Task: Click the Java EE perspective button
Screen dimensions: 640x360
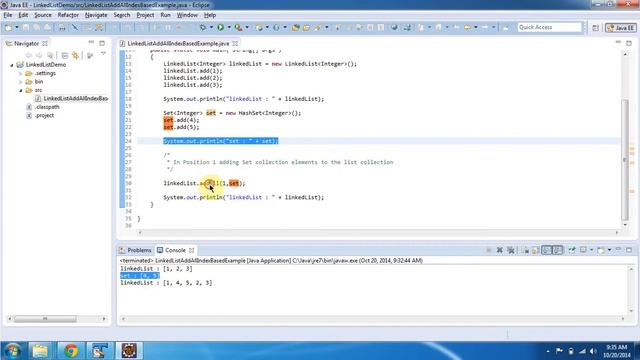Action: pos(620,28)
